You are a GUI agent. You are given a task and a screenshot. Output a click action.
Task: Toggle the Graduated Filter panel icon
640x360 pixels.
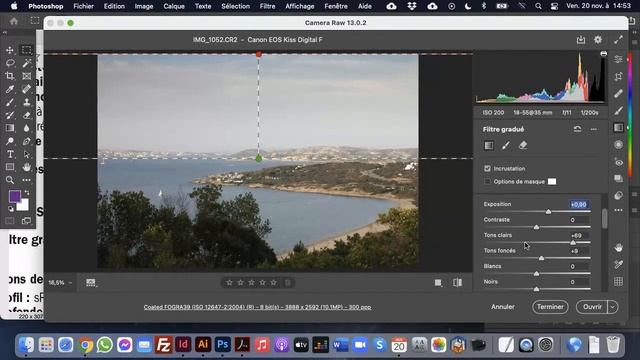pos(618,127)
